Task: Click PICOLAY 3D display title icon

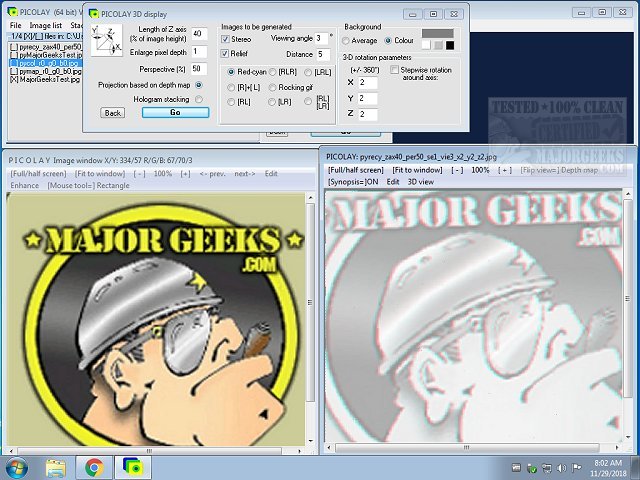Action: pos(94,14)
